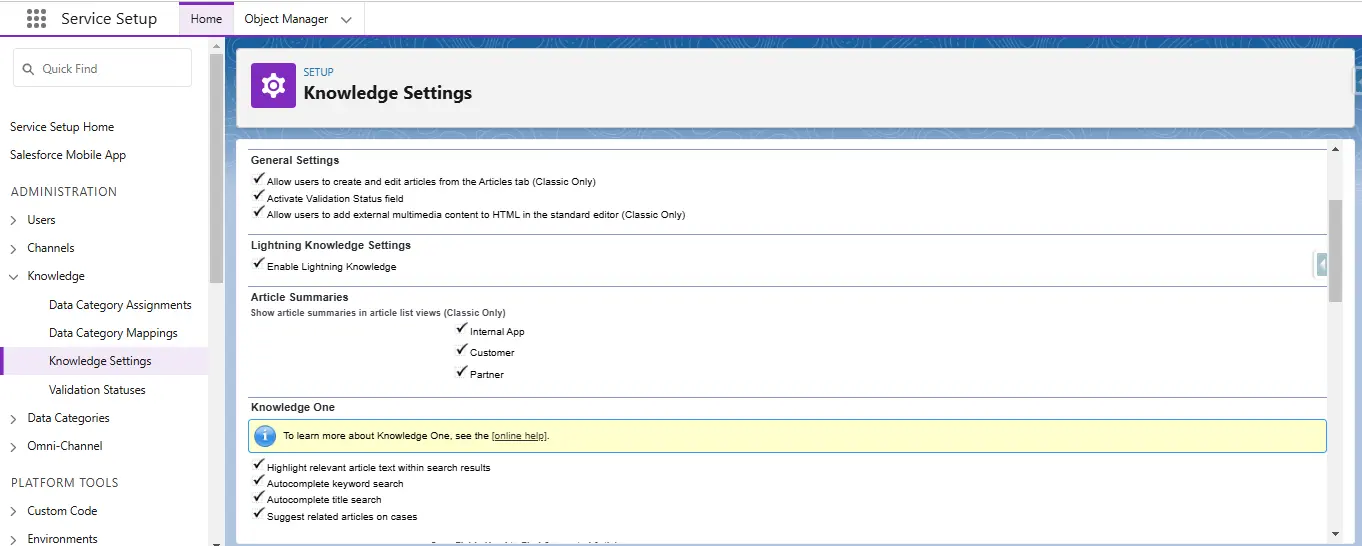This screenshot has height=546, width=1362.
Task: Toggle Partner article summaries checkbox
Action: (x=462, y=372)
